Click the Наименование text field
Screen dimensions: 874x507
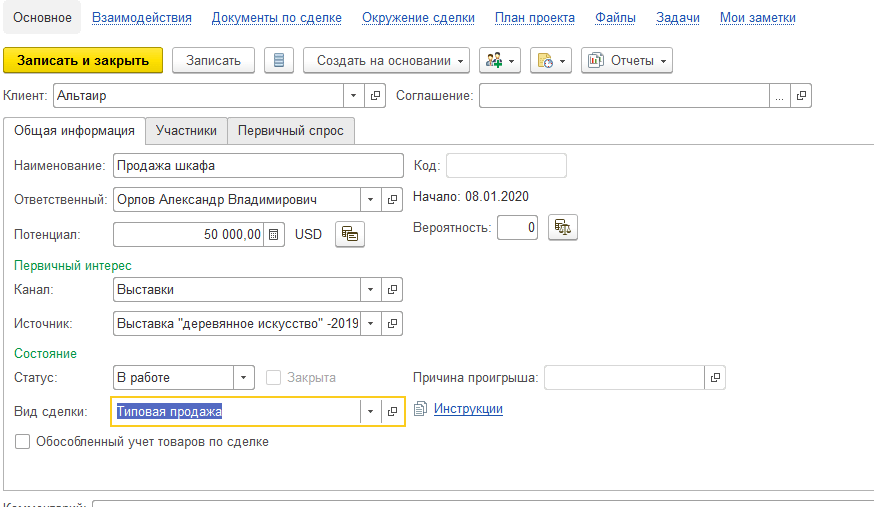click(x=255, y=165)
